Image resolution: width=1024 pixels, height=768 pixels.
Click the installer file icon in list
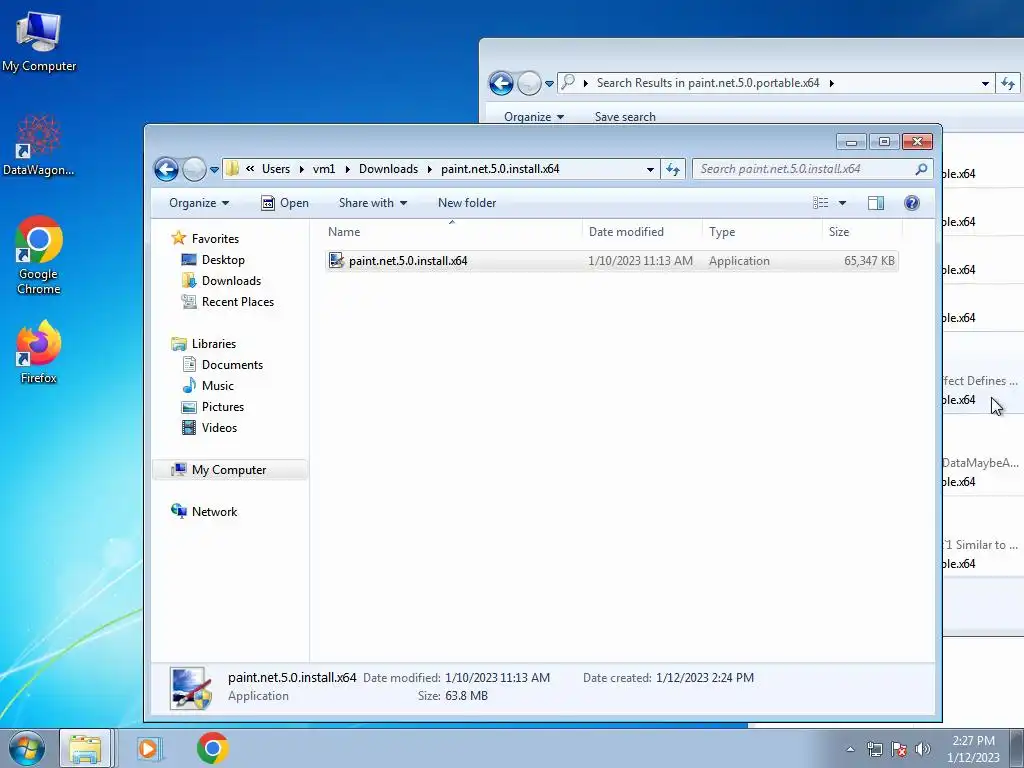[x=336, y=261]
